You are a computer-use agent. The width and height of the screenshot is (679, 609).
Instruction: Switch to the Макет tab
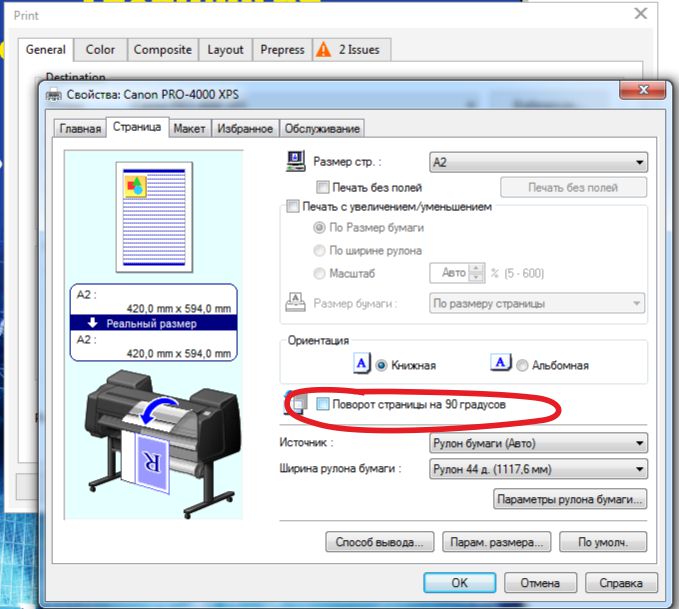point(189,129)
